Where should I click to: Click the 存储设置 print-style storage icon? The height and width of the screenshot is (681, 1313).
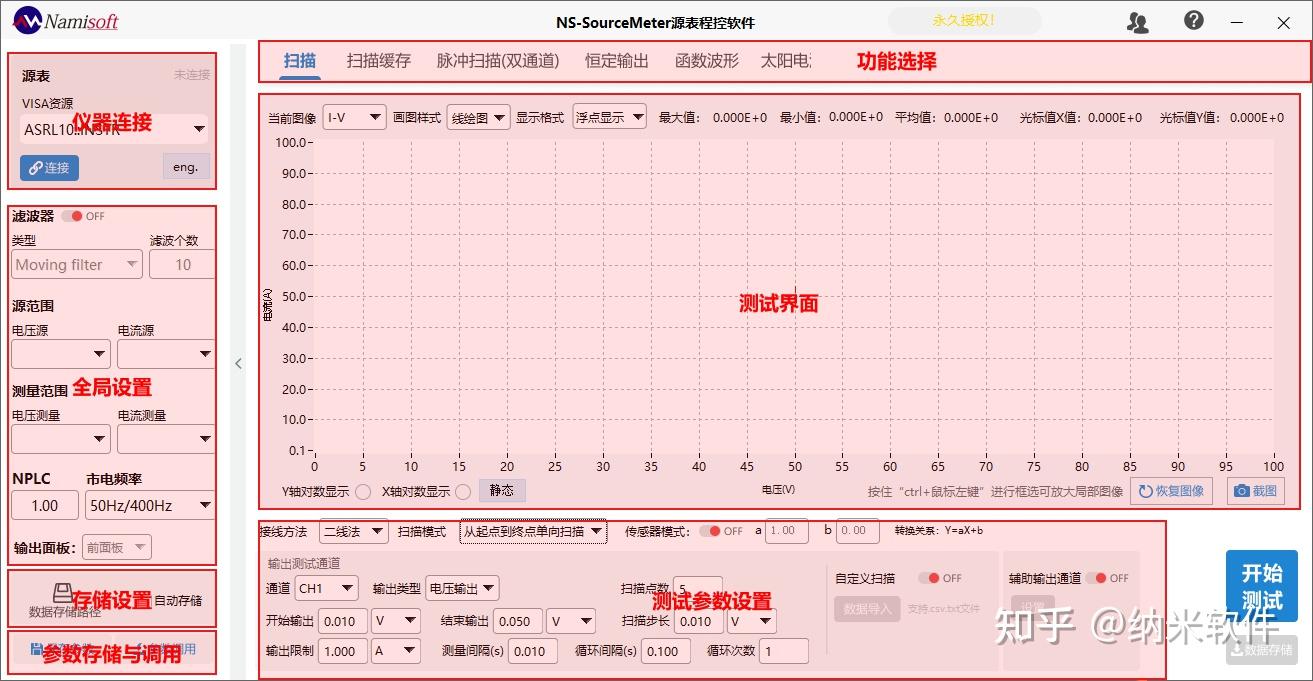click(x=62, y=592)
